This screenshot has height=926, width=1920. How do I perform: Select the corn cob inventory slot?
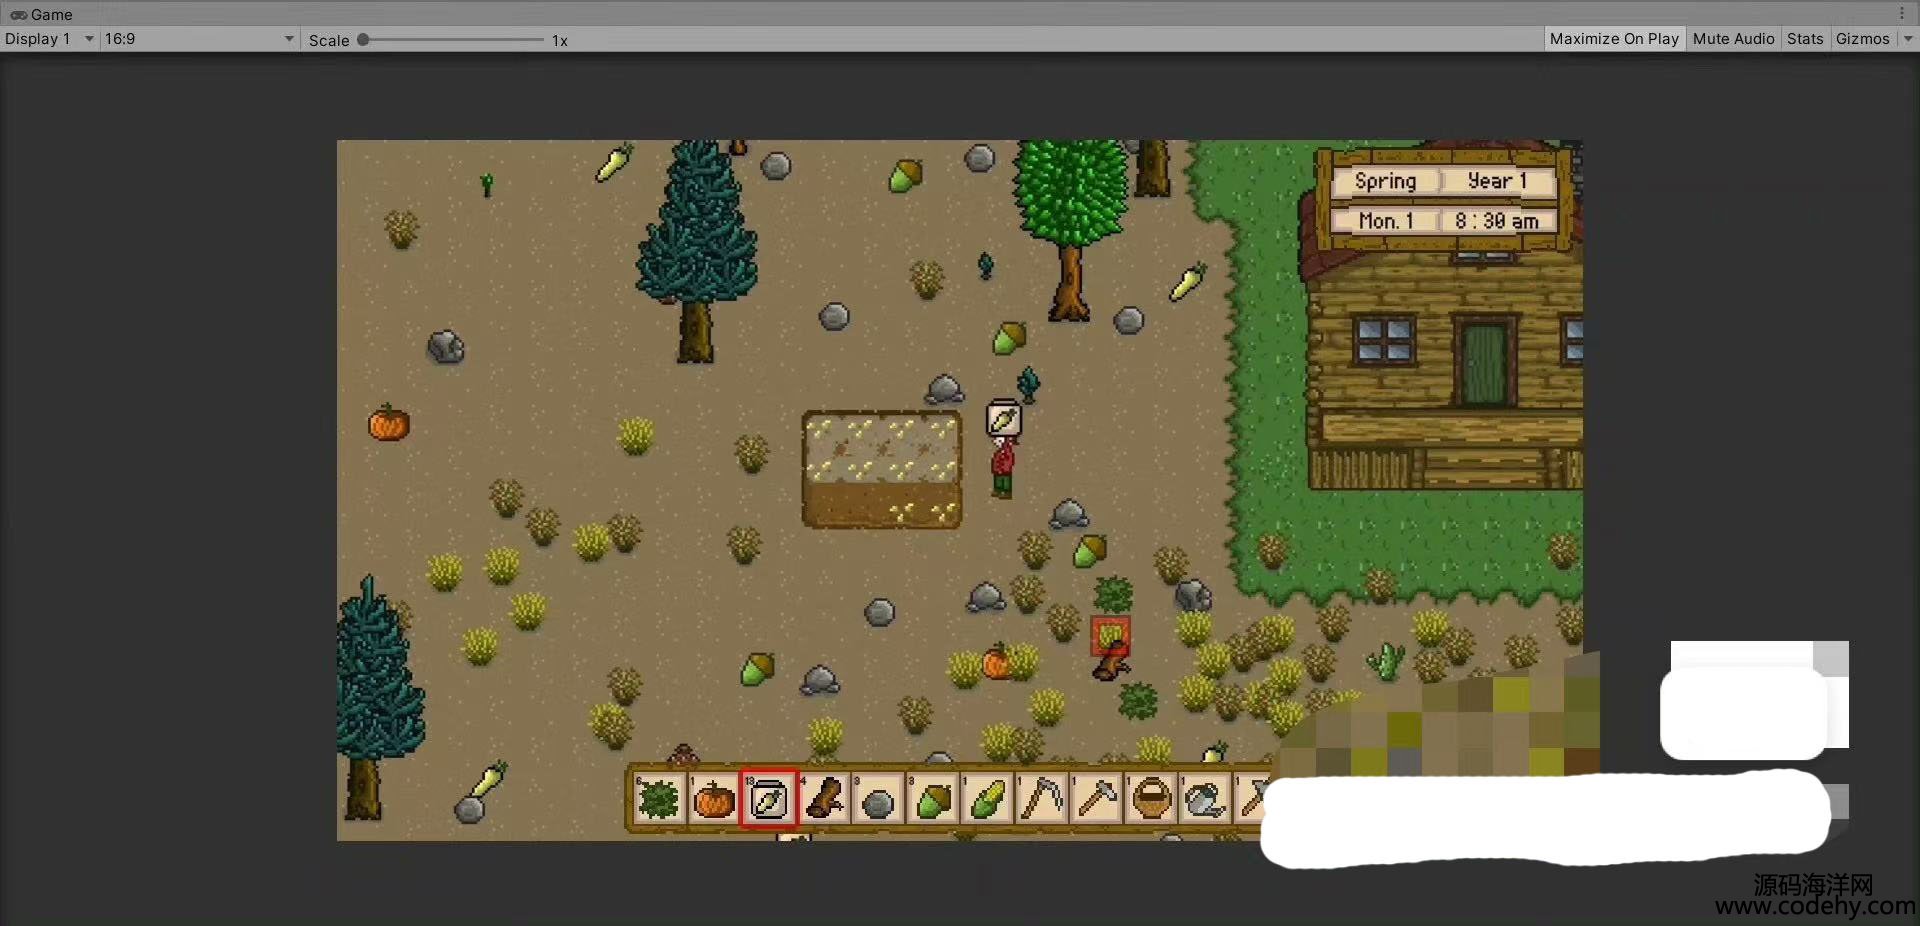click(987, 798)
